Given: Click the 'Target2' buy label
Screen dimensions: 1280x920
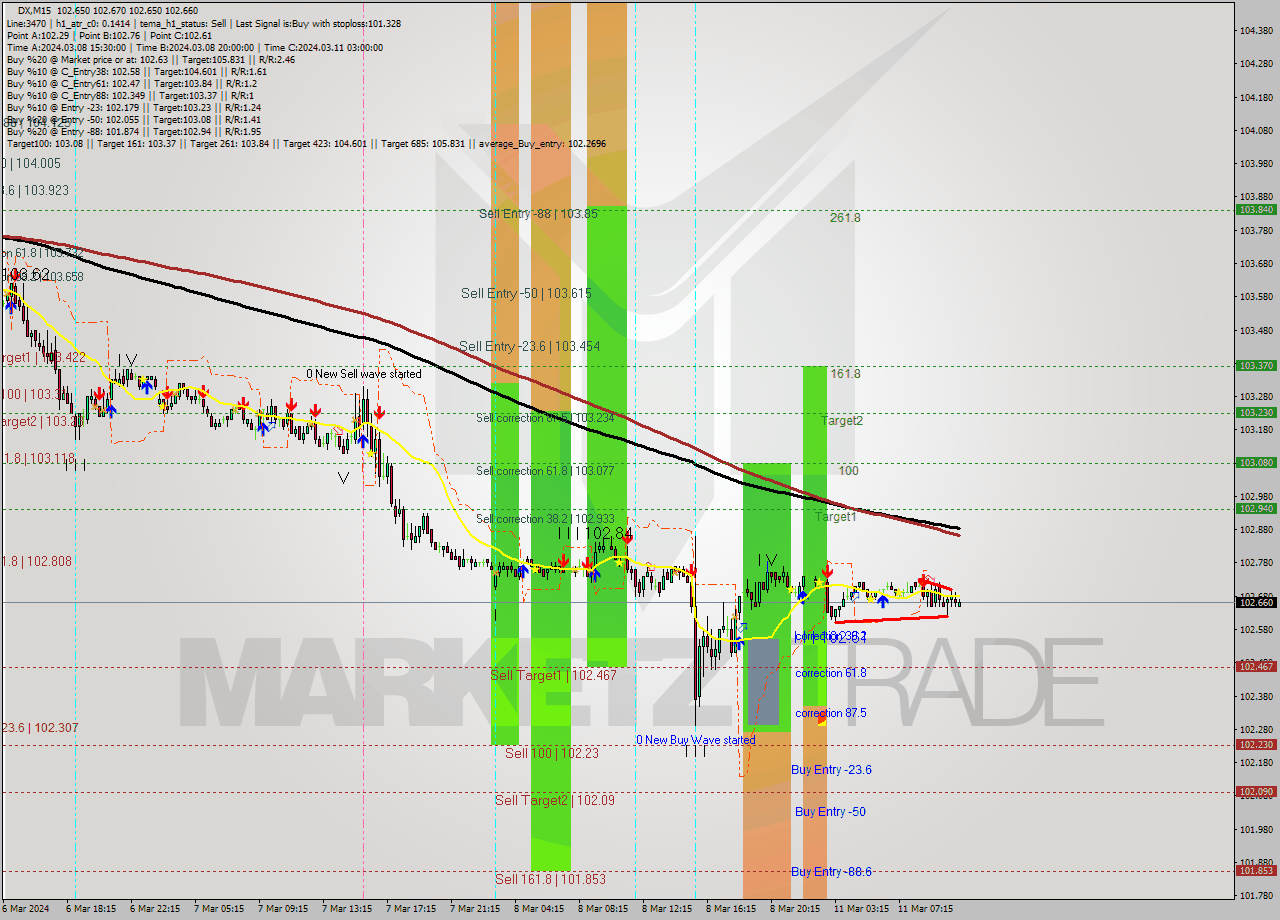Looking at the screenshot, I should pos(842,420).
